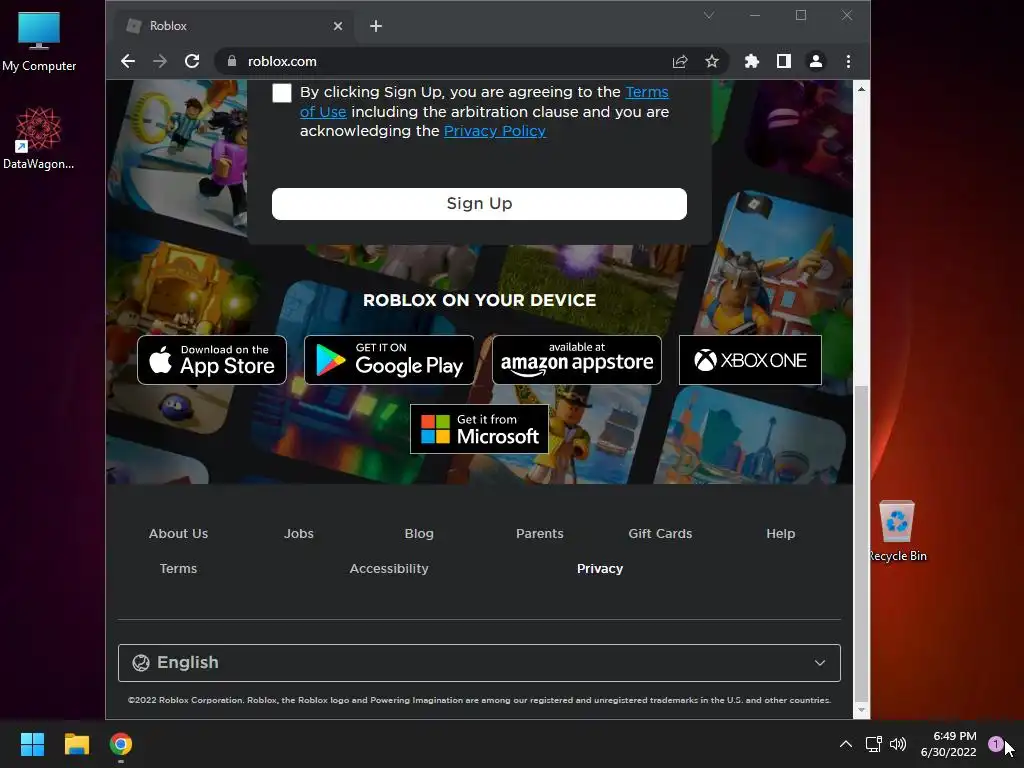Open the Accessibility footer link
This screenshot has width=1024, height=768.
pyautogui.click(x=389, y=569)
